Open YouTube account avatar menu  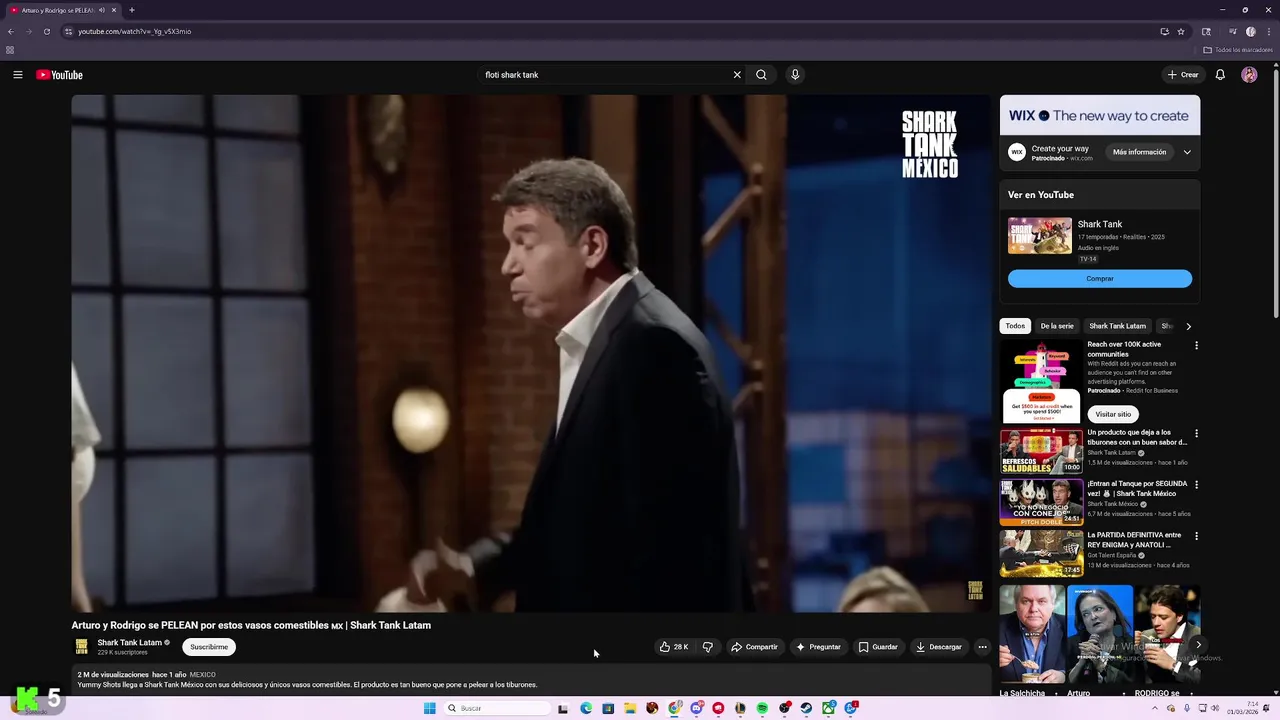tap(1249, 75)
